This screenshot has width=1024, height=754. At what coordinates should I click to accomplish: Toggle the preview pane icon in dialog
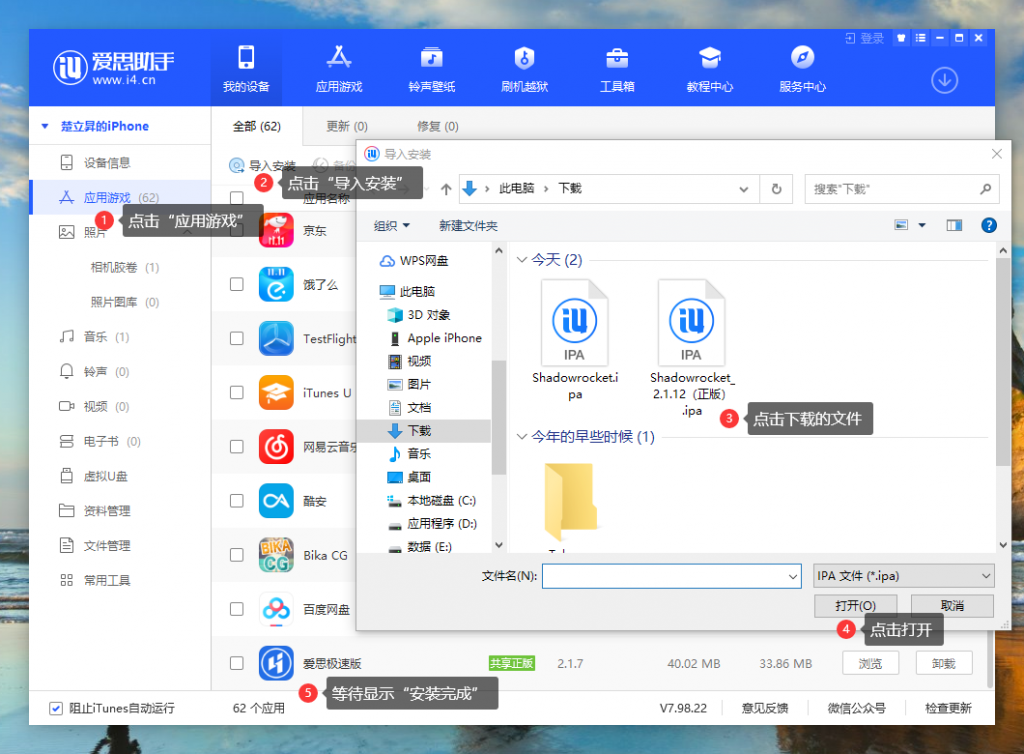954,225
